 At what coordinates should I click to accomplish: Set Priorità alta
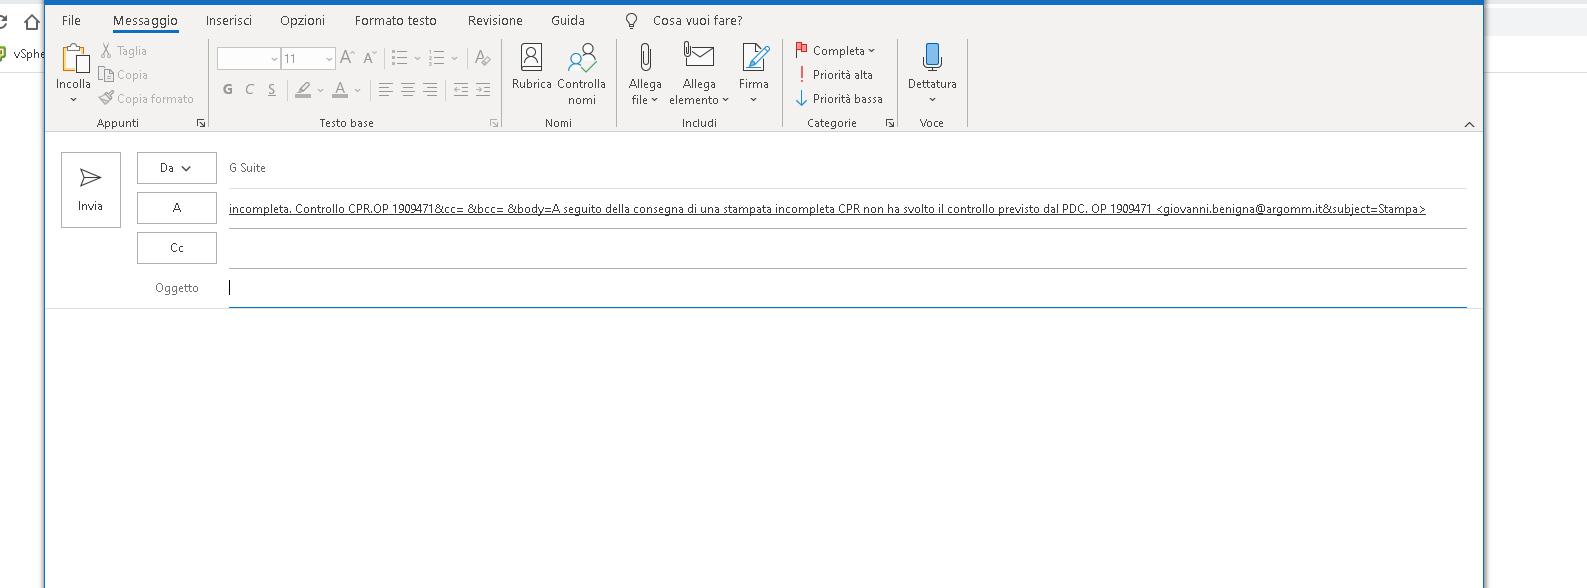834,75
